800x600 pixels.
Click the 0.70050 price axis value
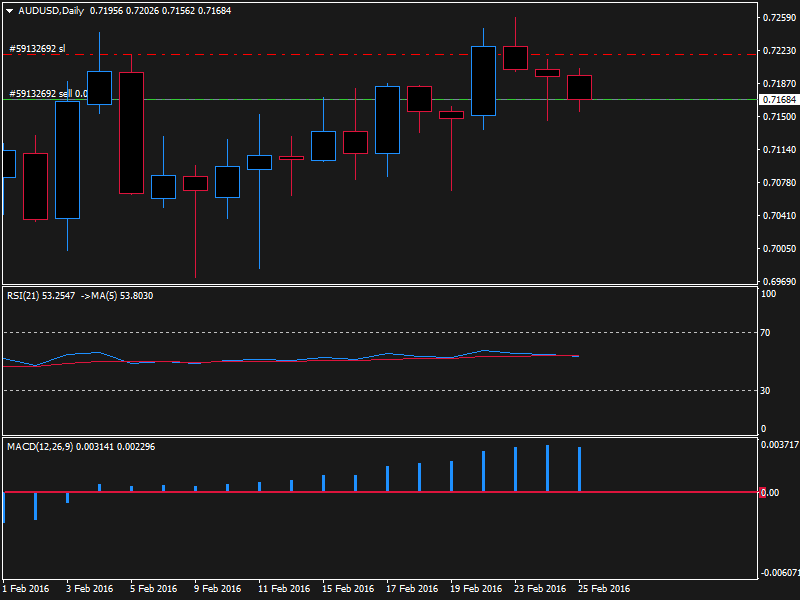779,249
